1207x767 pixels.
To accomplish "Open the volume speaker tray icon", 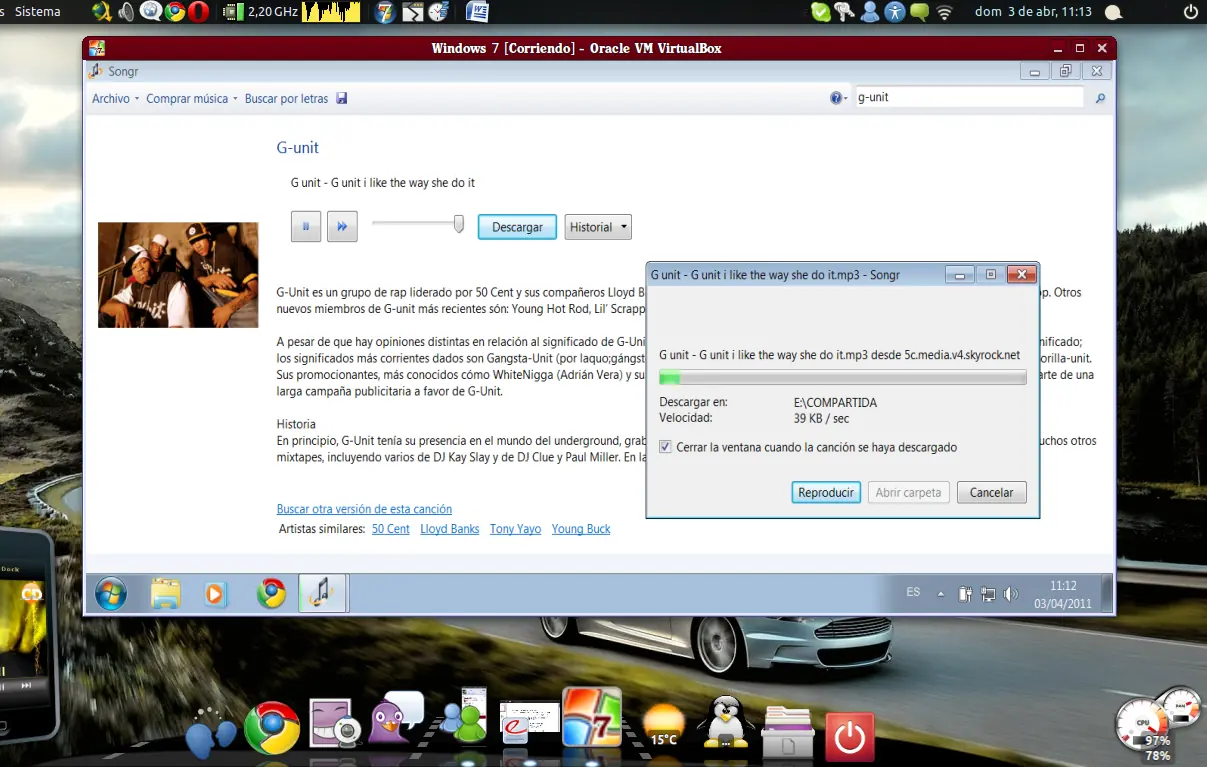I will [x=1011, y=594].
